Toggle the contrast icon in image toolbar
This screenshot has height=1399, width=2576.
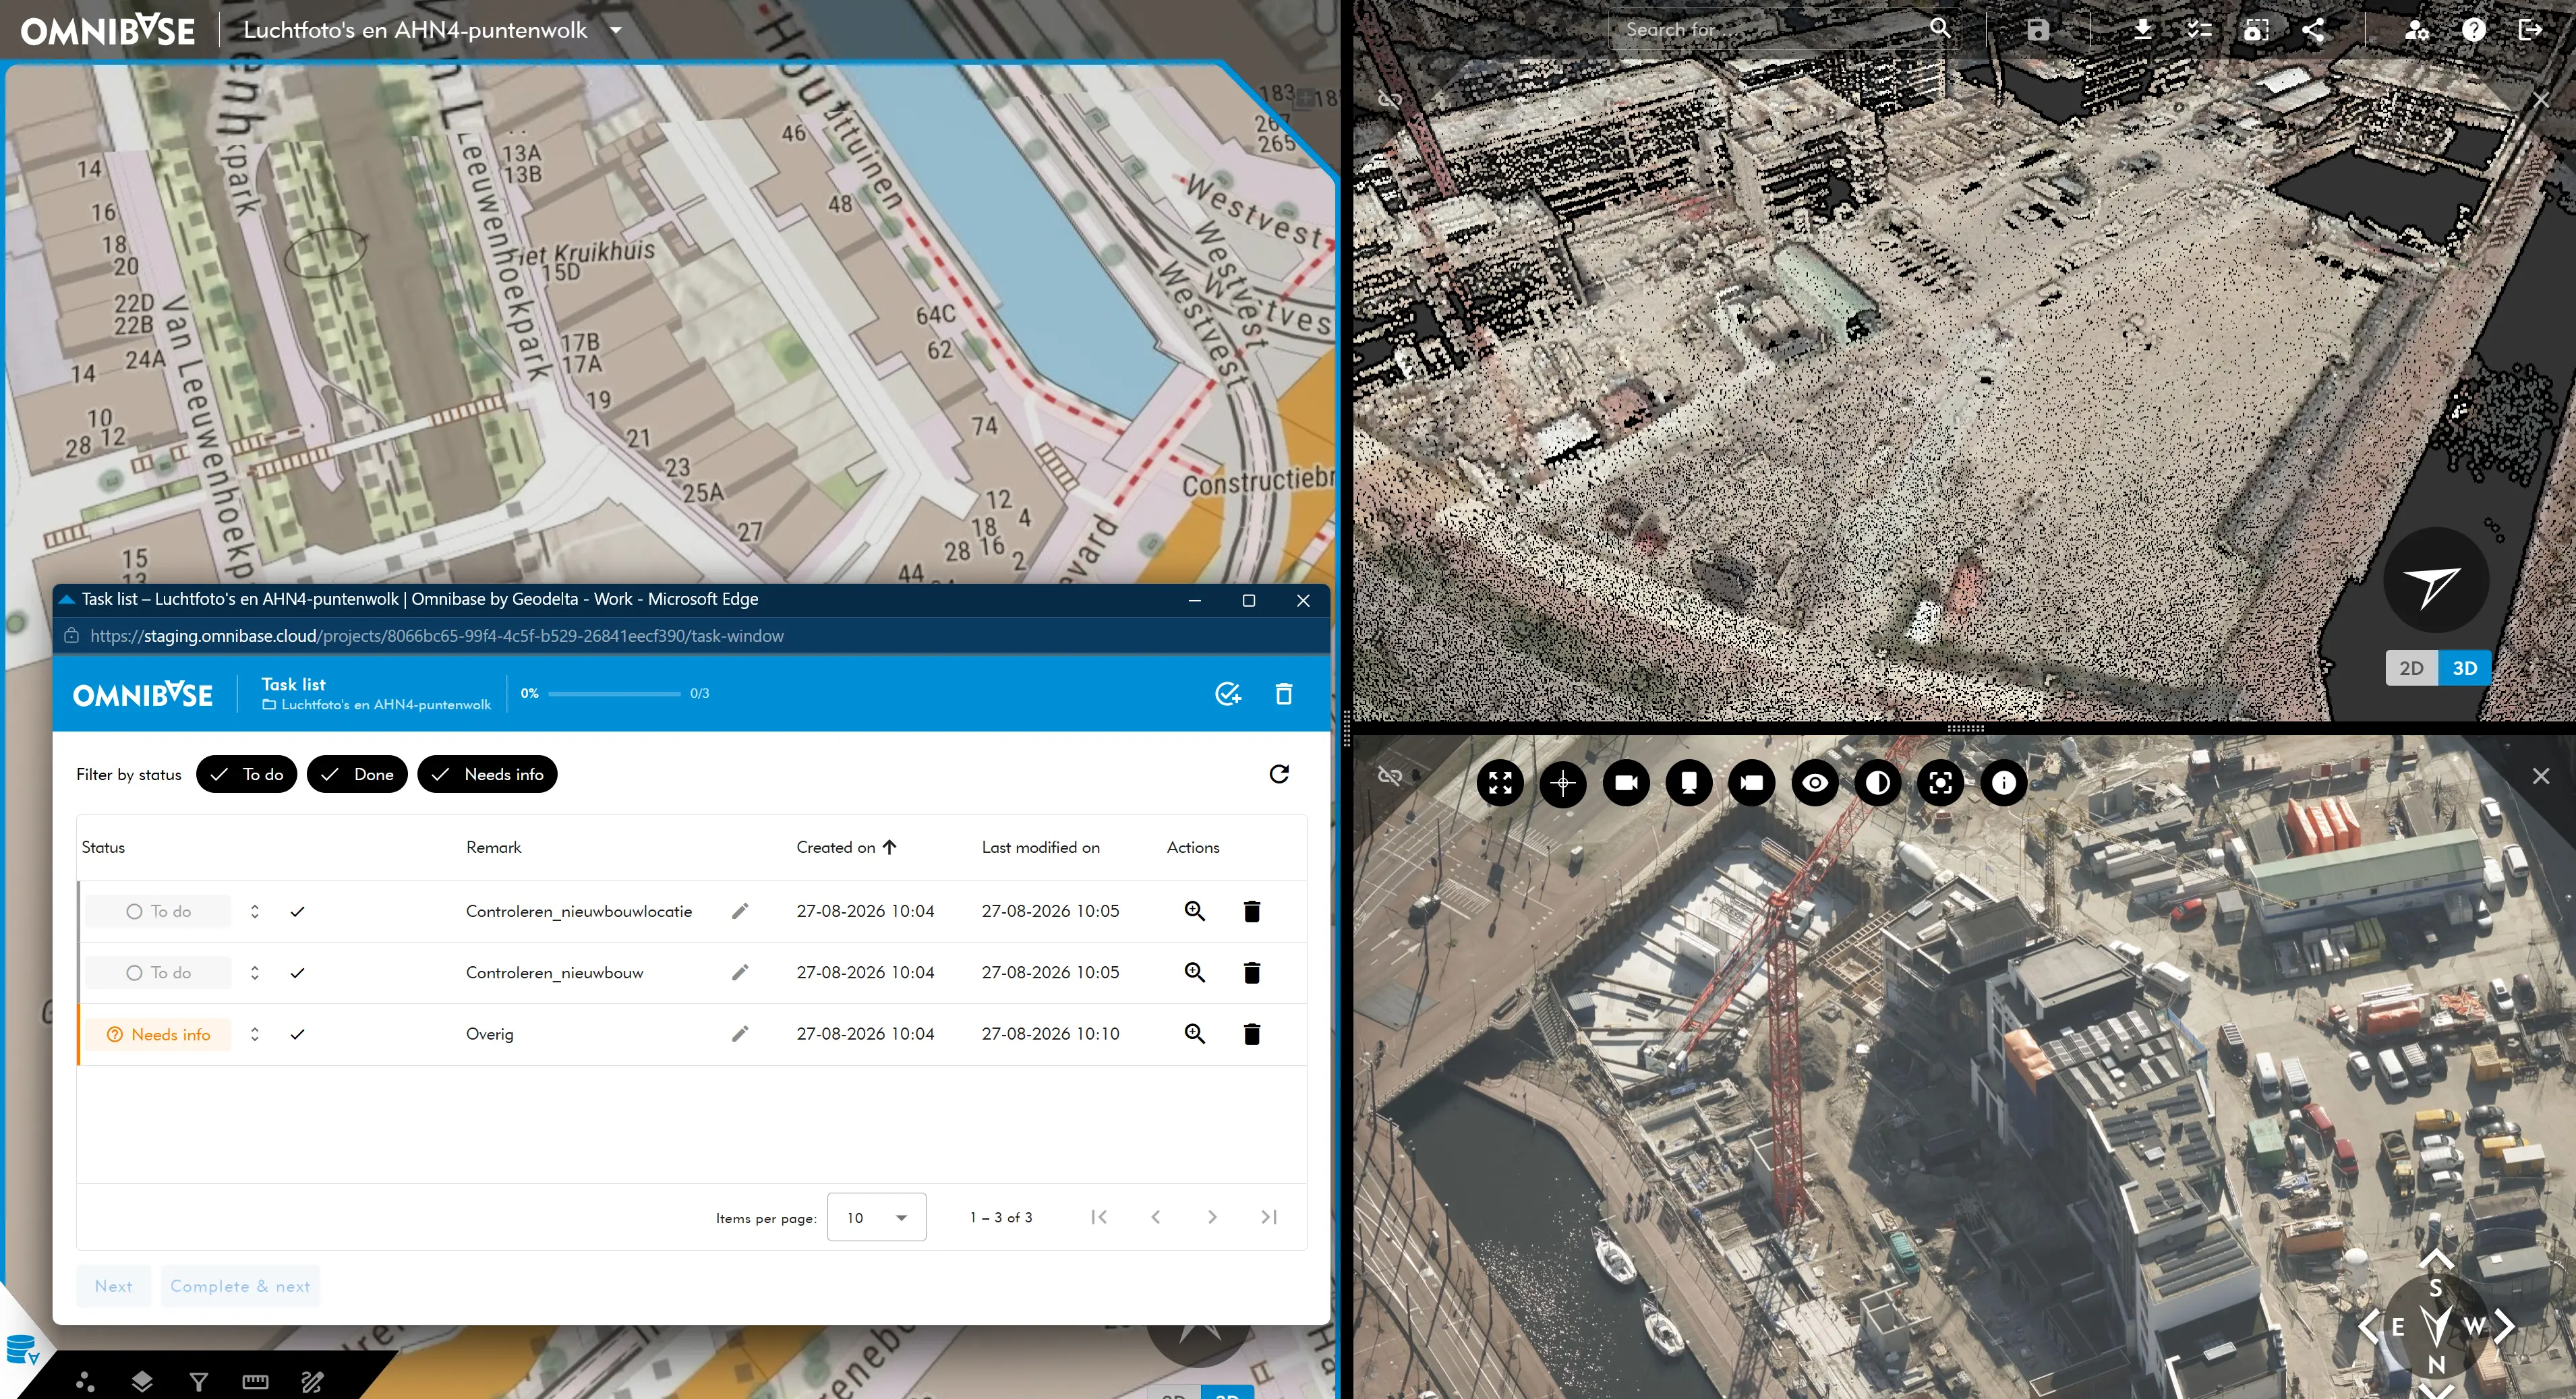coord(1878,782)
